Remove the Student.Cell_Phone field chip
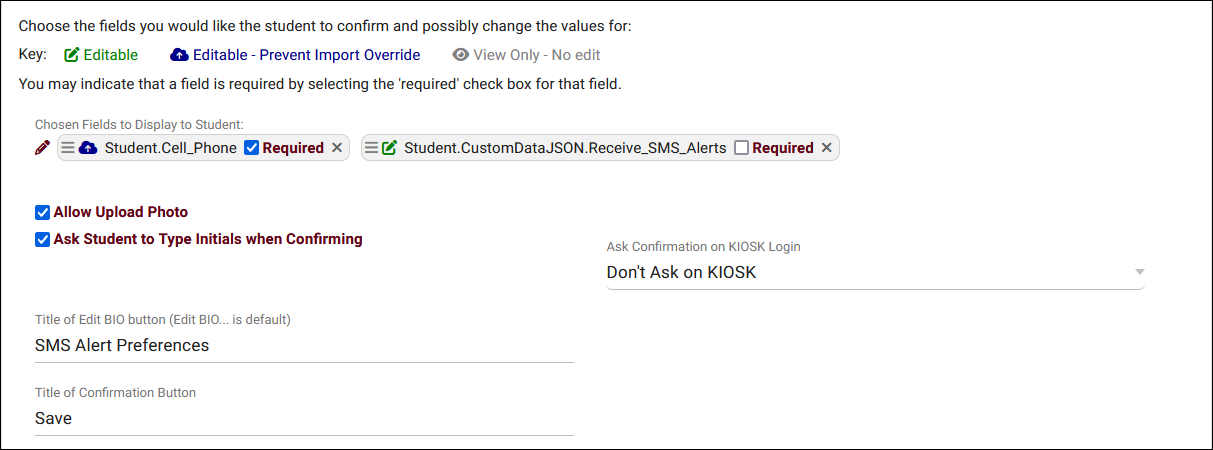The image size is (1213, 450). (x=337, y=148)
